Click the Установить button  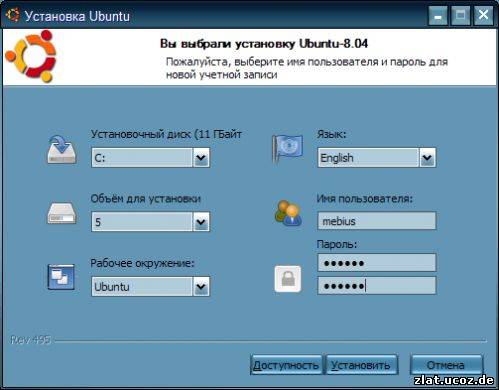[x=362, y=365]
